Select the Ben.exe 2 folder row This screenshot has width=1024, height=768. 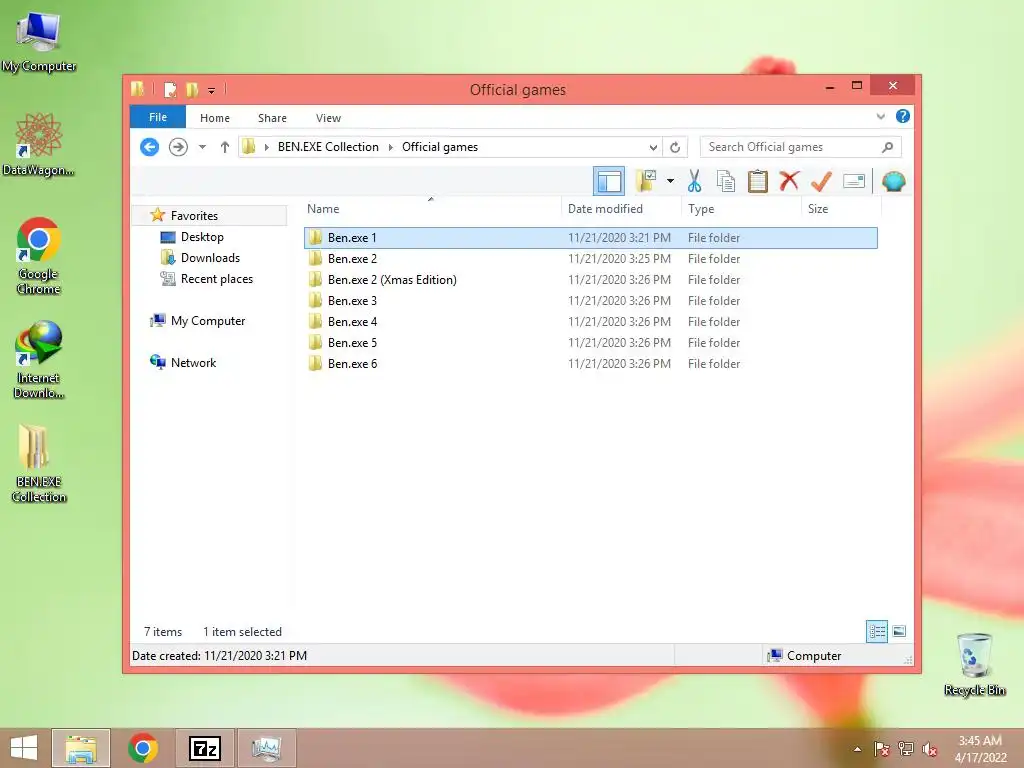(590, 259)
